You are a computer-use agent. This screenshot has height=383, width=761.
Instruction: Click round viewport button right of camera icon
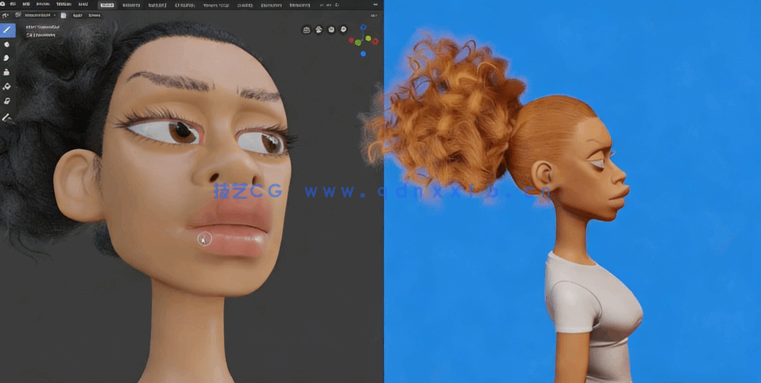(343, 30)
